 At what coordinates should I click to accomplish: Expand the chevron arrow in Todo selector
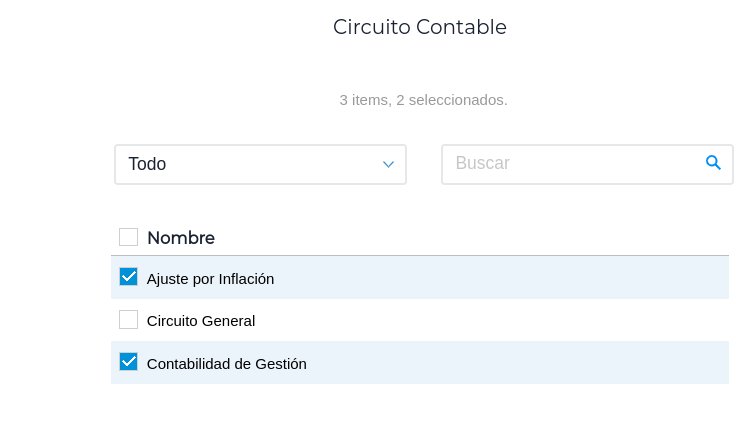[x=388, y=165]
